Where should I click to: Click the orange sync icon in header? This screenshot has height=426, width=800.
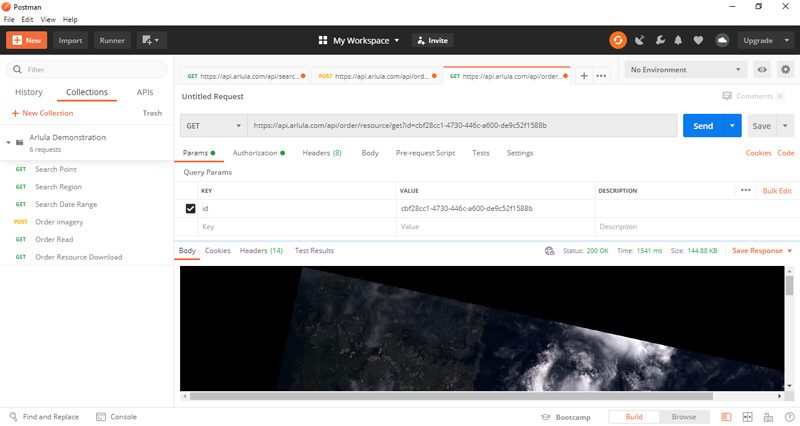pyautogui.click(x=618, y=40)
